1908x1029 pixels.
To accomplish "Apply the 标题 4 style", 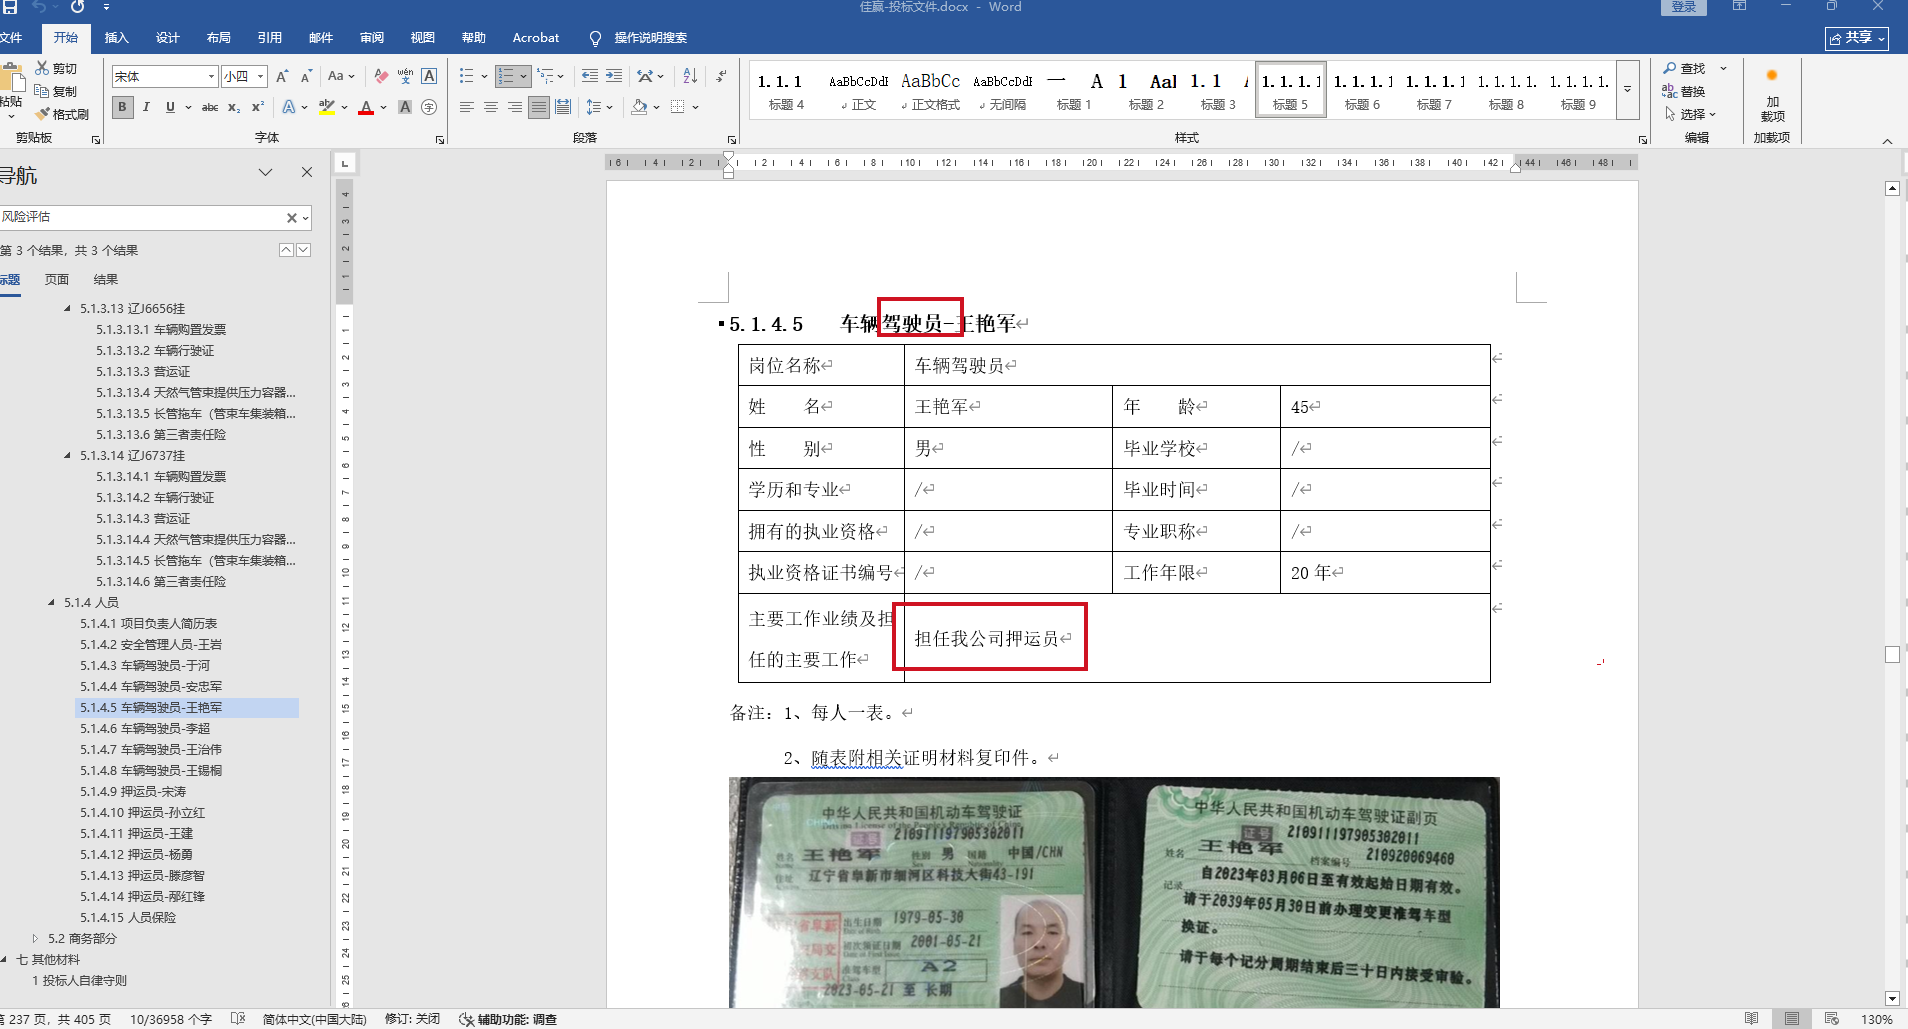I will tap(786, 91).
